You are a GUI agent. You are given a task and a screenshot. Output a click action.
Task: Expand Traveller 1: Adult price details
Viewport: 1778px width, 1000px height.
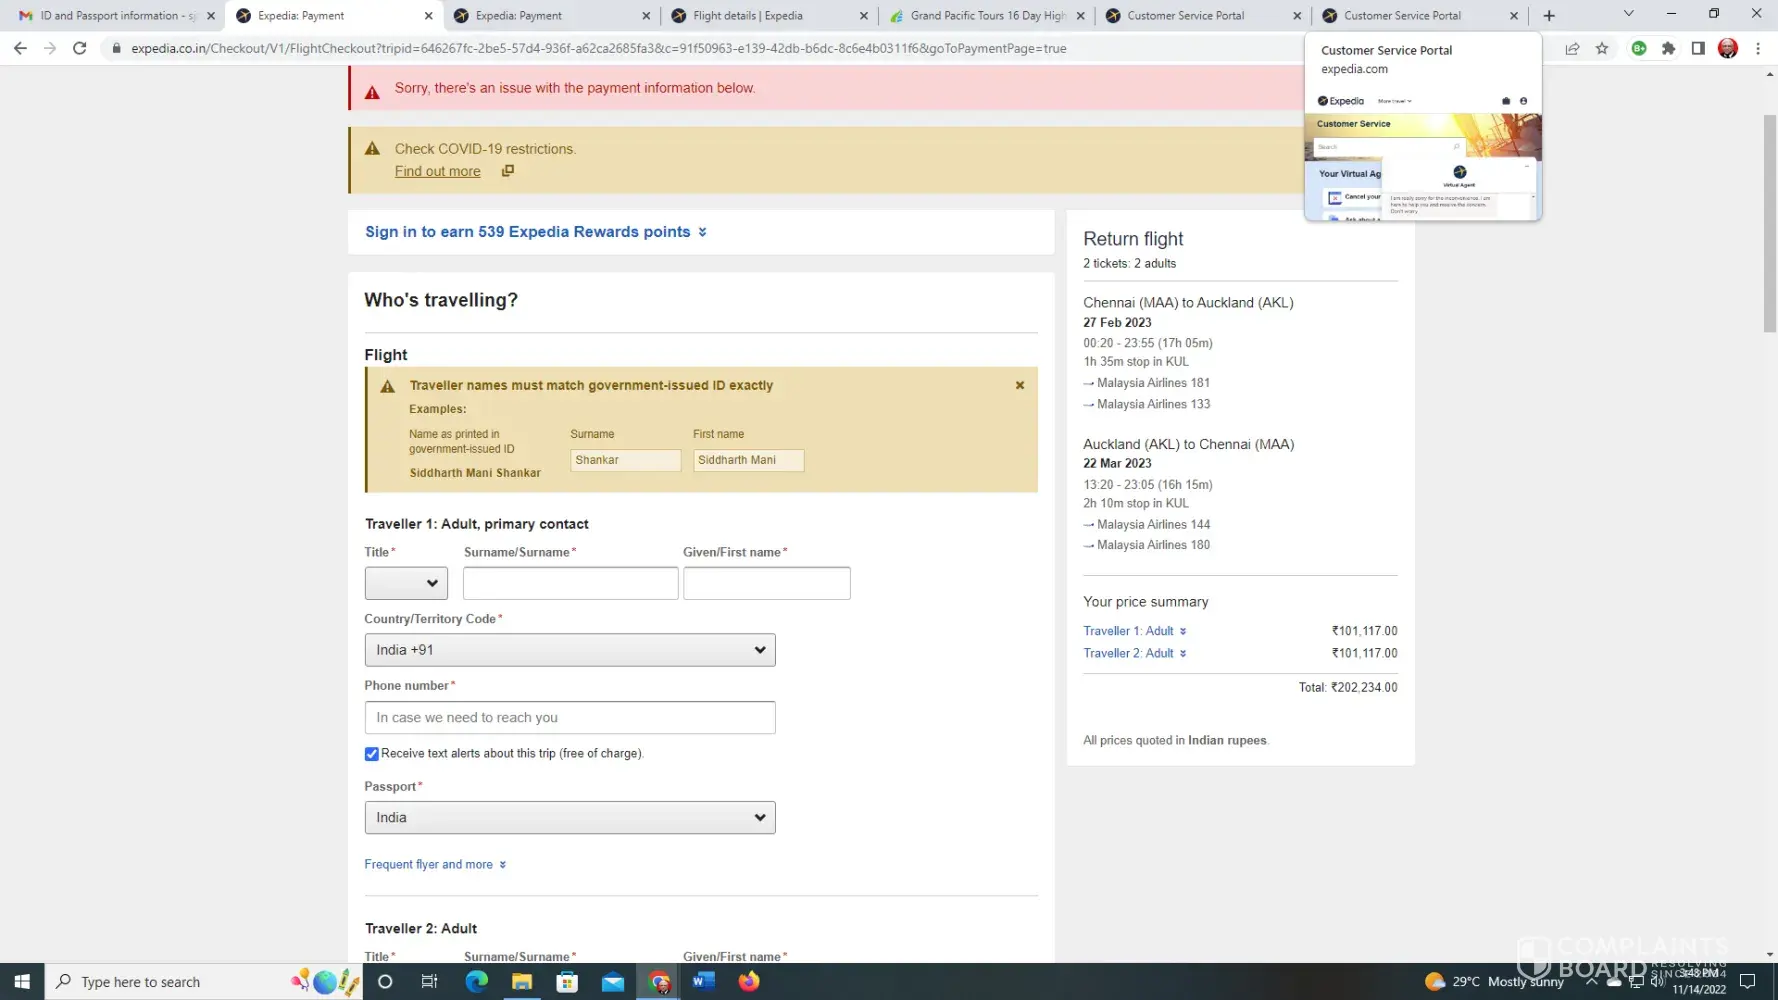[1134, 631]
